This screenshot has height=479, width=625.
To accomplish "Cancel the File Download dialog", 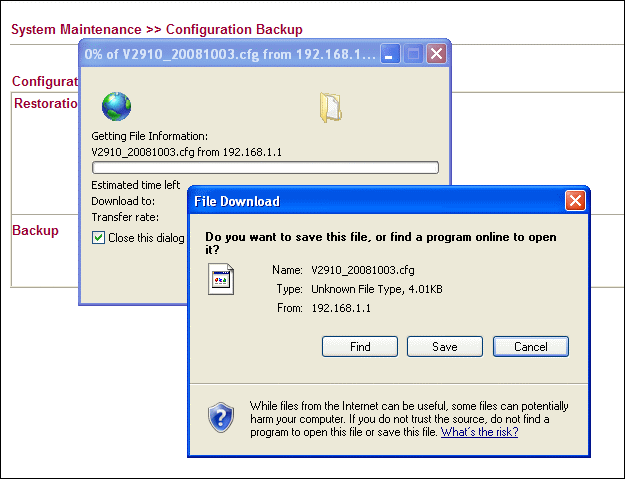I will 531,346.
